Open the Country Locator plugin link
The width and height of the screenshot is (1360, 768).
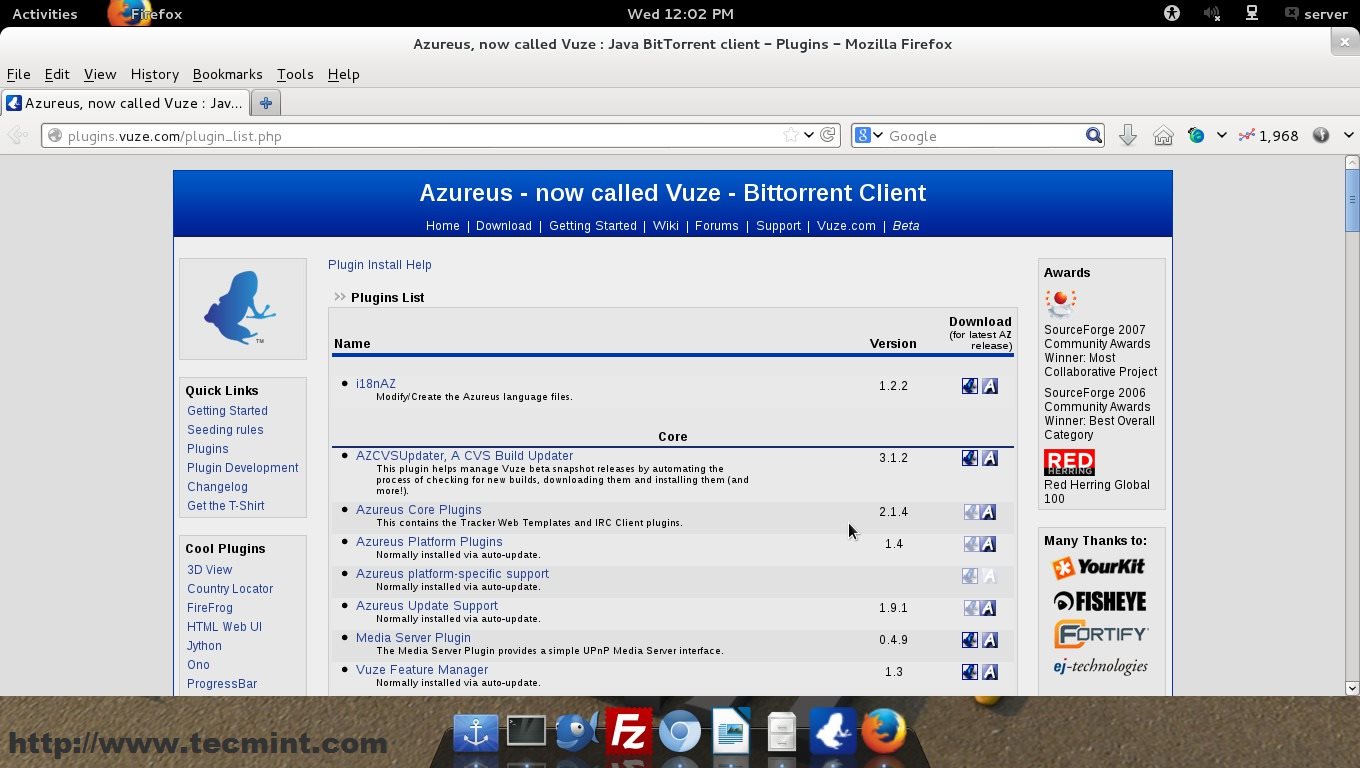pos(230,589)
